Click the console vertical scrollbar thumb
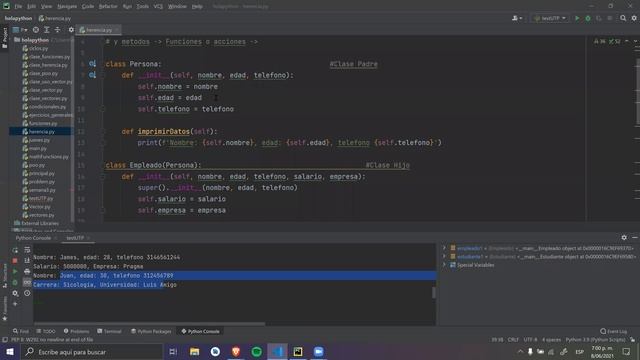Image resolution: width=640 pixels, height=360 pixels. (x=433, y=293)
